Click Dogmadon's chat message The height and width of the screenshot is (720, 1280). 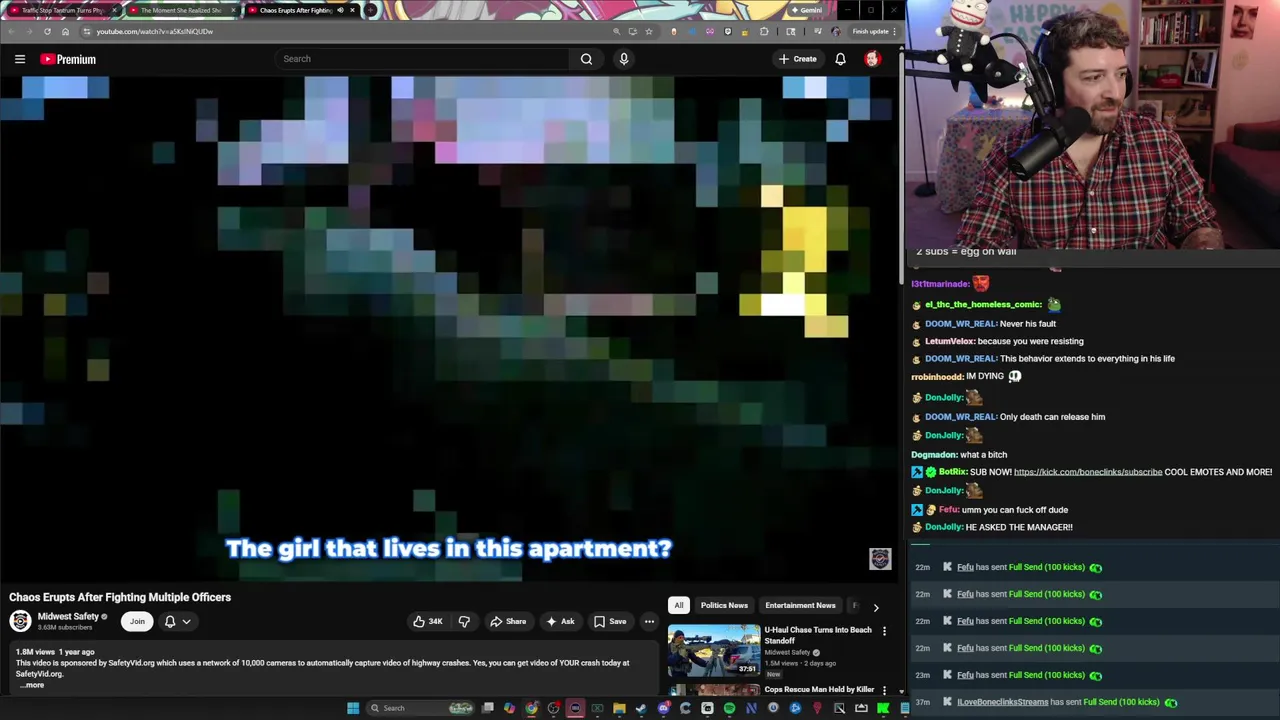pos(983,455)
